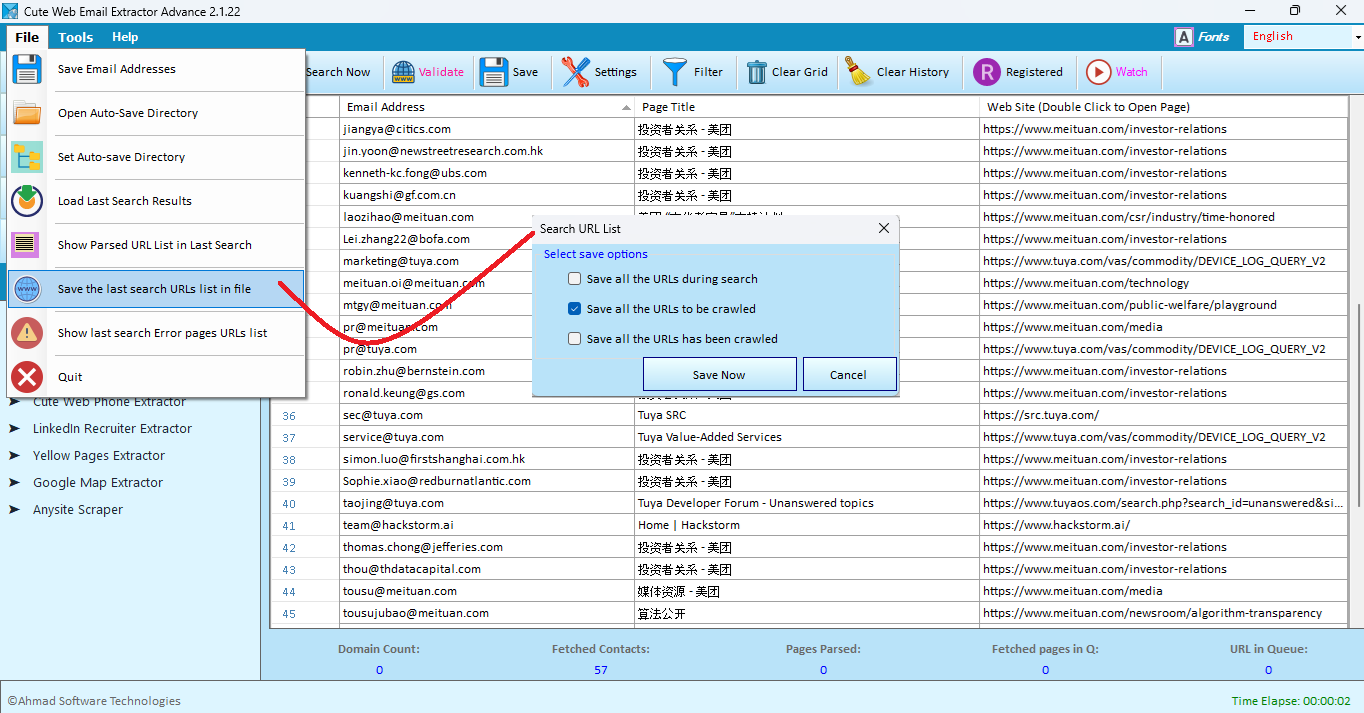
Task: Click the Registered purple R icon
Action: tap(987, 72)
